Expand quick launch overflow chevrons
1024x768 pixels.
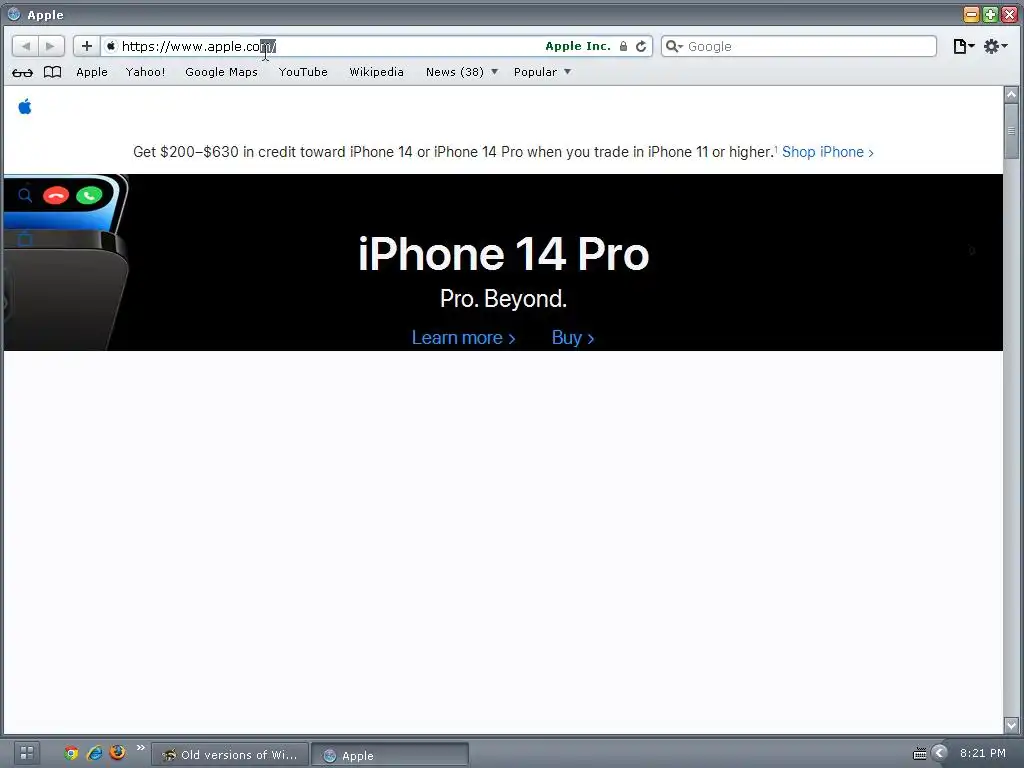tap(140, 748)
